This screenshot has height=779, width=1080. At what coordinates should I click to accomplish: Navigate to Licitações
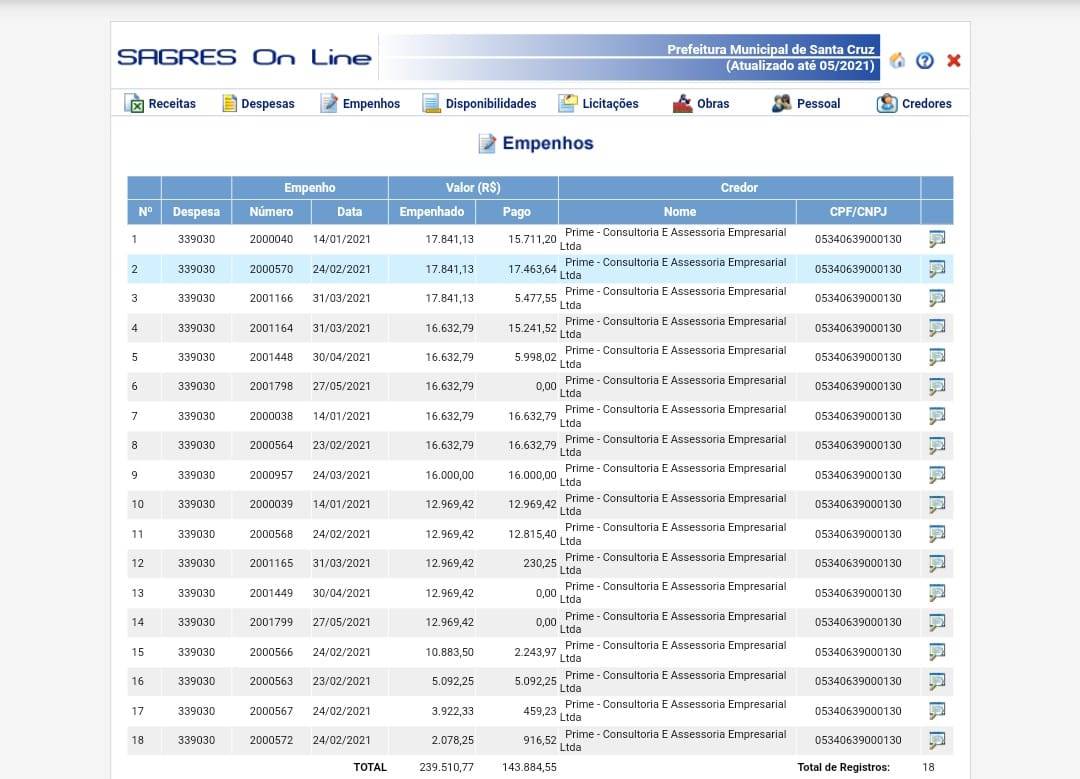pyautogui.click(x=598, y=103)
